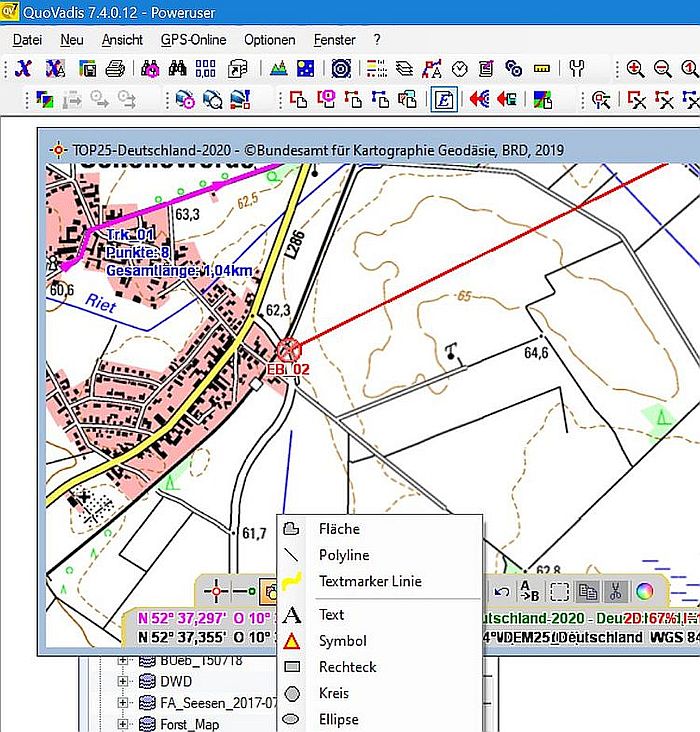700x732 pixels.
Task: Click the clock icon
Action: [460, 69]
